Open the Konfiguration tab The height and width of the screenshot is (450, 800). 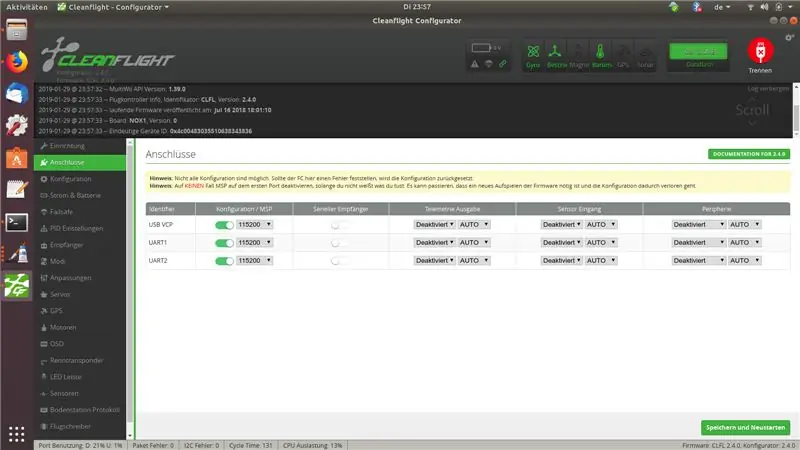(x=80, y=179)
